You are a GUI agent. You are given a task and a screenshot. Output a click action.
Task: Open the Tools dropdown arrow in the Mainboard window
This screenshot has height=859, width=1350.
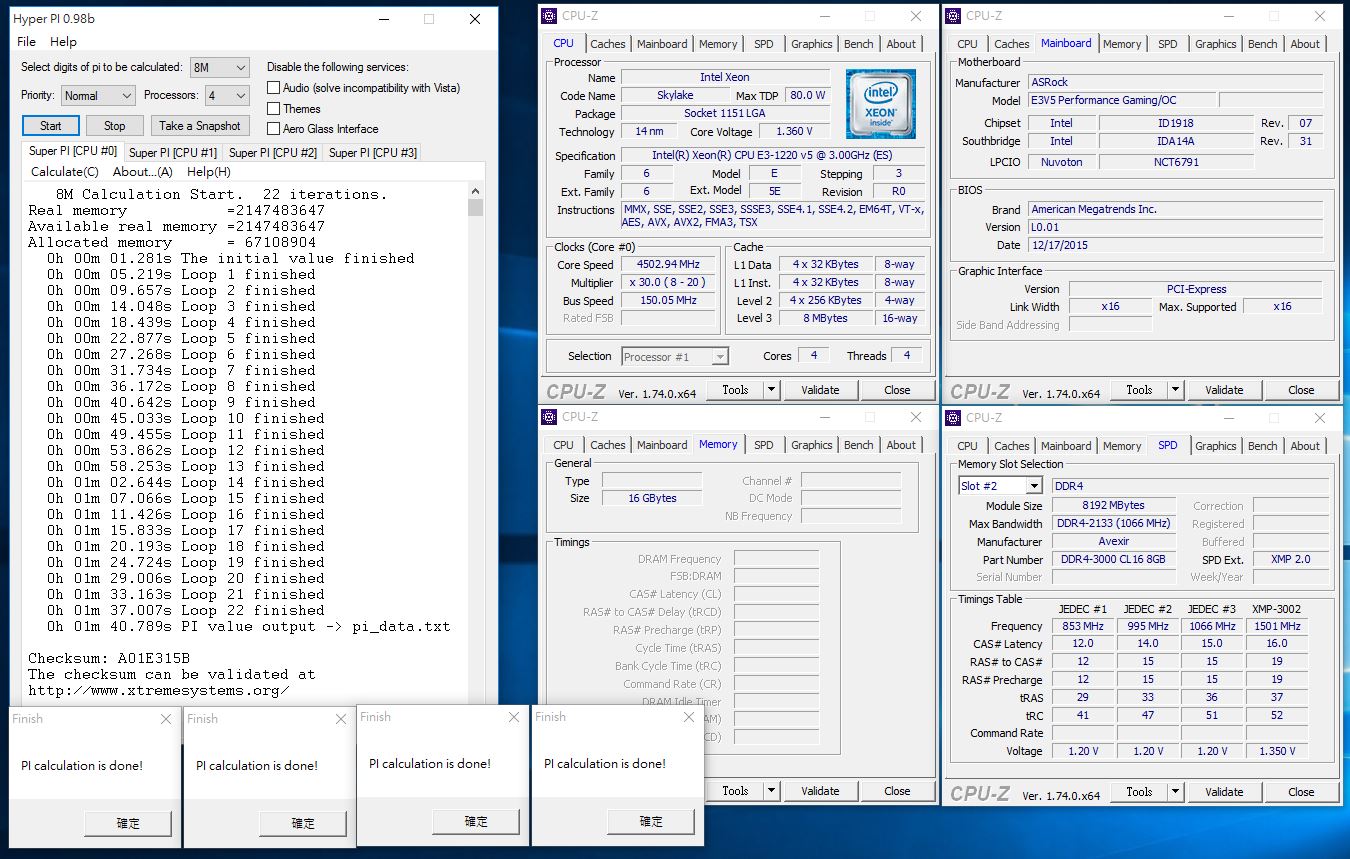pyautogui.click(x=1175, y=390)
